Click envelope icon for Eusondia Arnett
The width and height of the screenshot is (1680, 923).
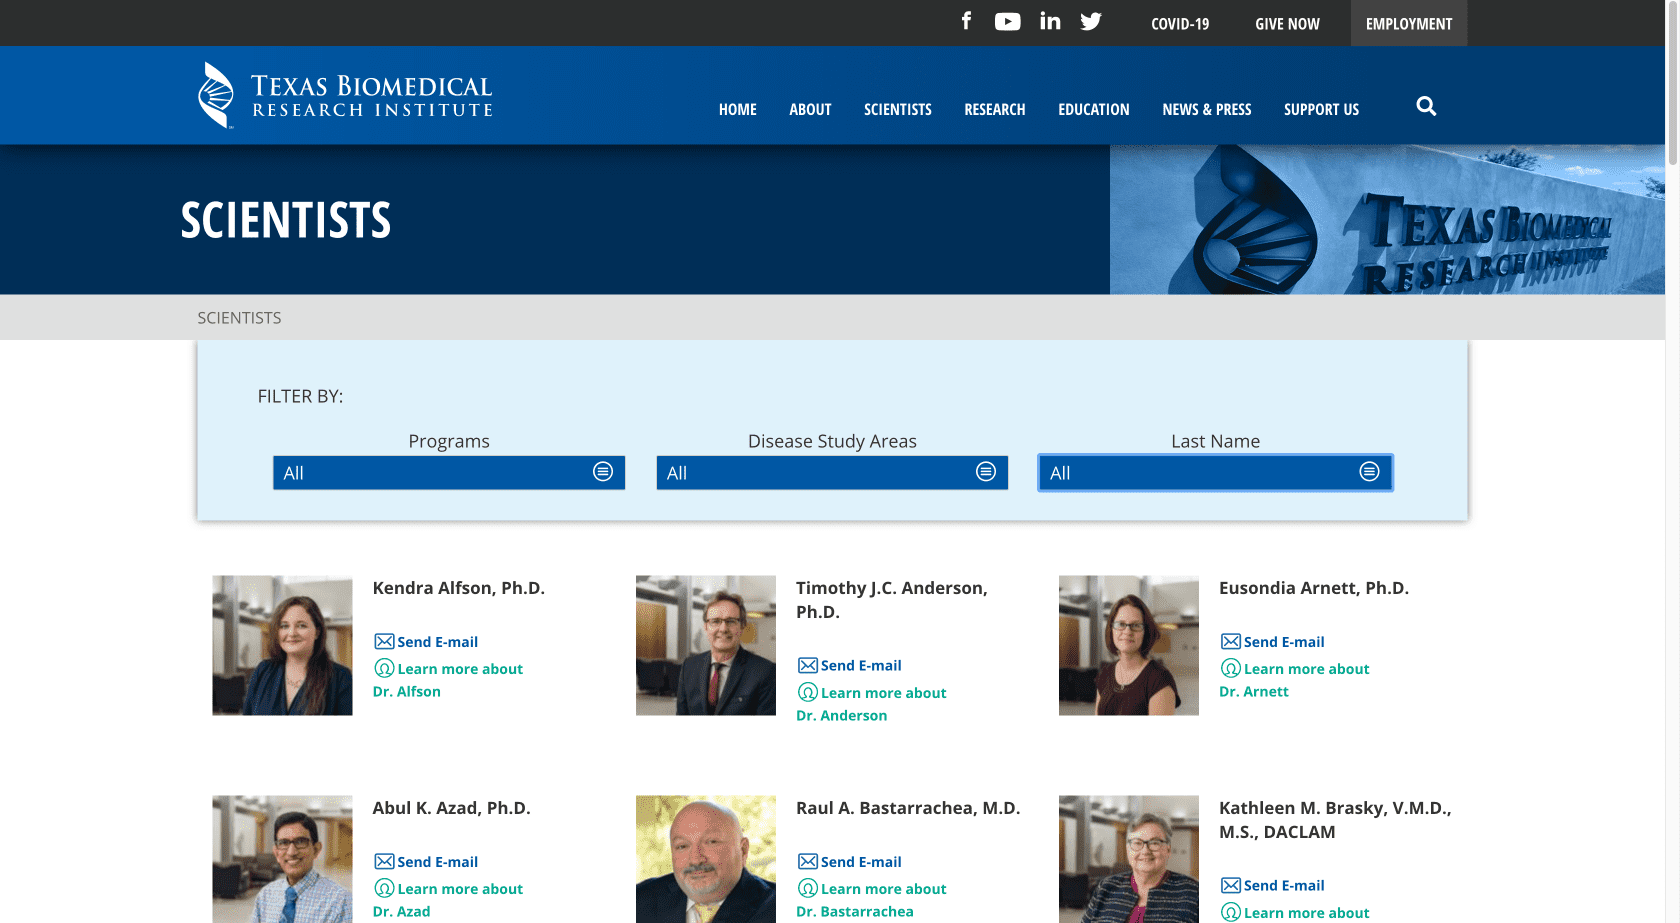coord(1231,642)
